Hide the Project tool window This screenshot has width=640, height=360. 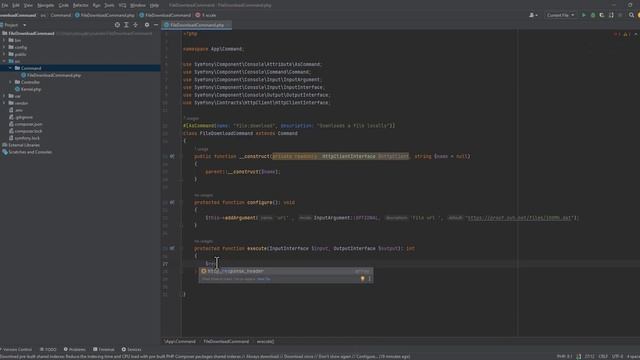(x=156, y=25)
